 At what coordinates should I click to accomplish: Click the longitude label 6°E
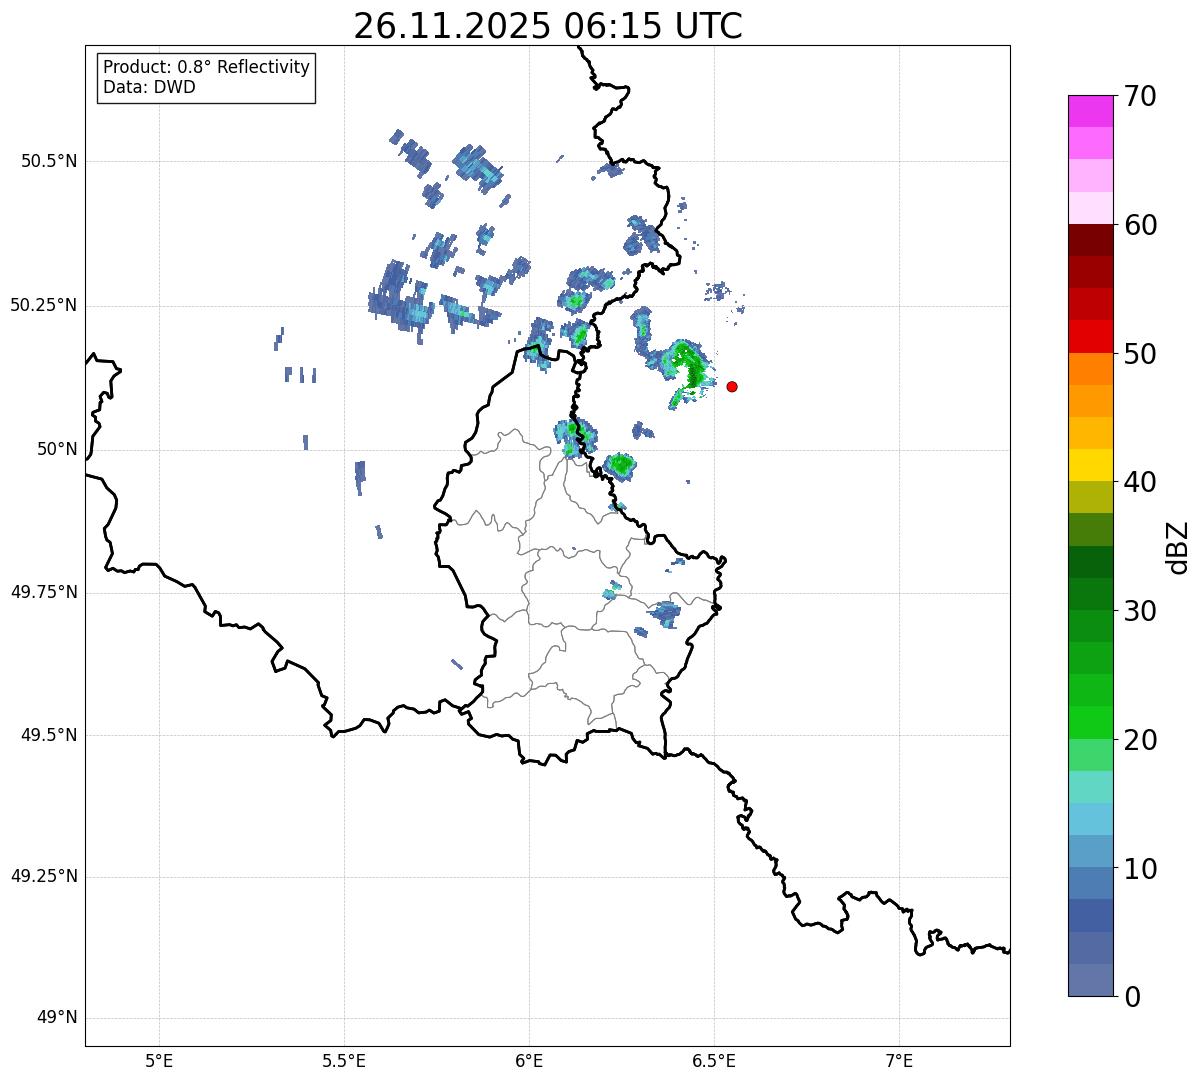529,1061
